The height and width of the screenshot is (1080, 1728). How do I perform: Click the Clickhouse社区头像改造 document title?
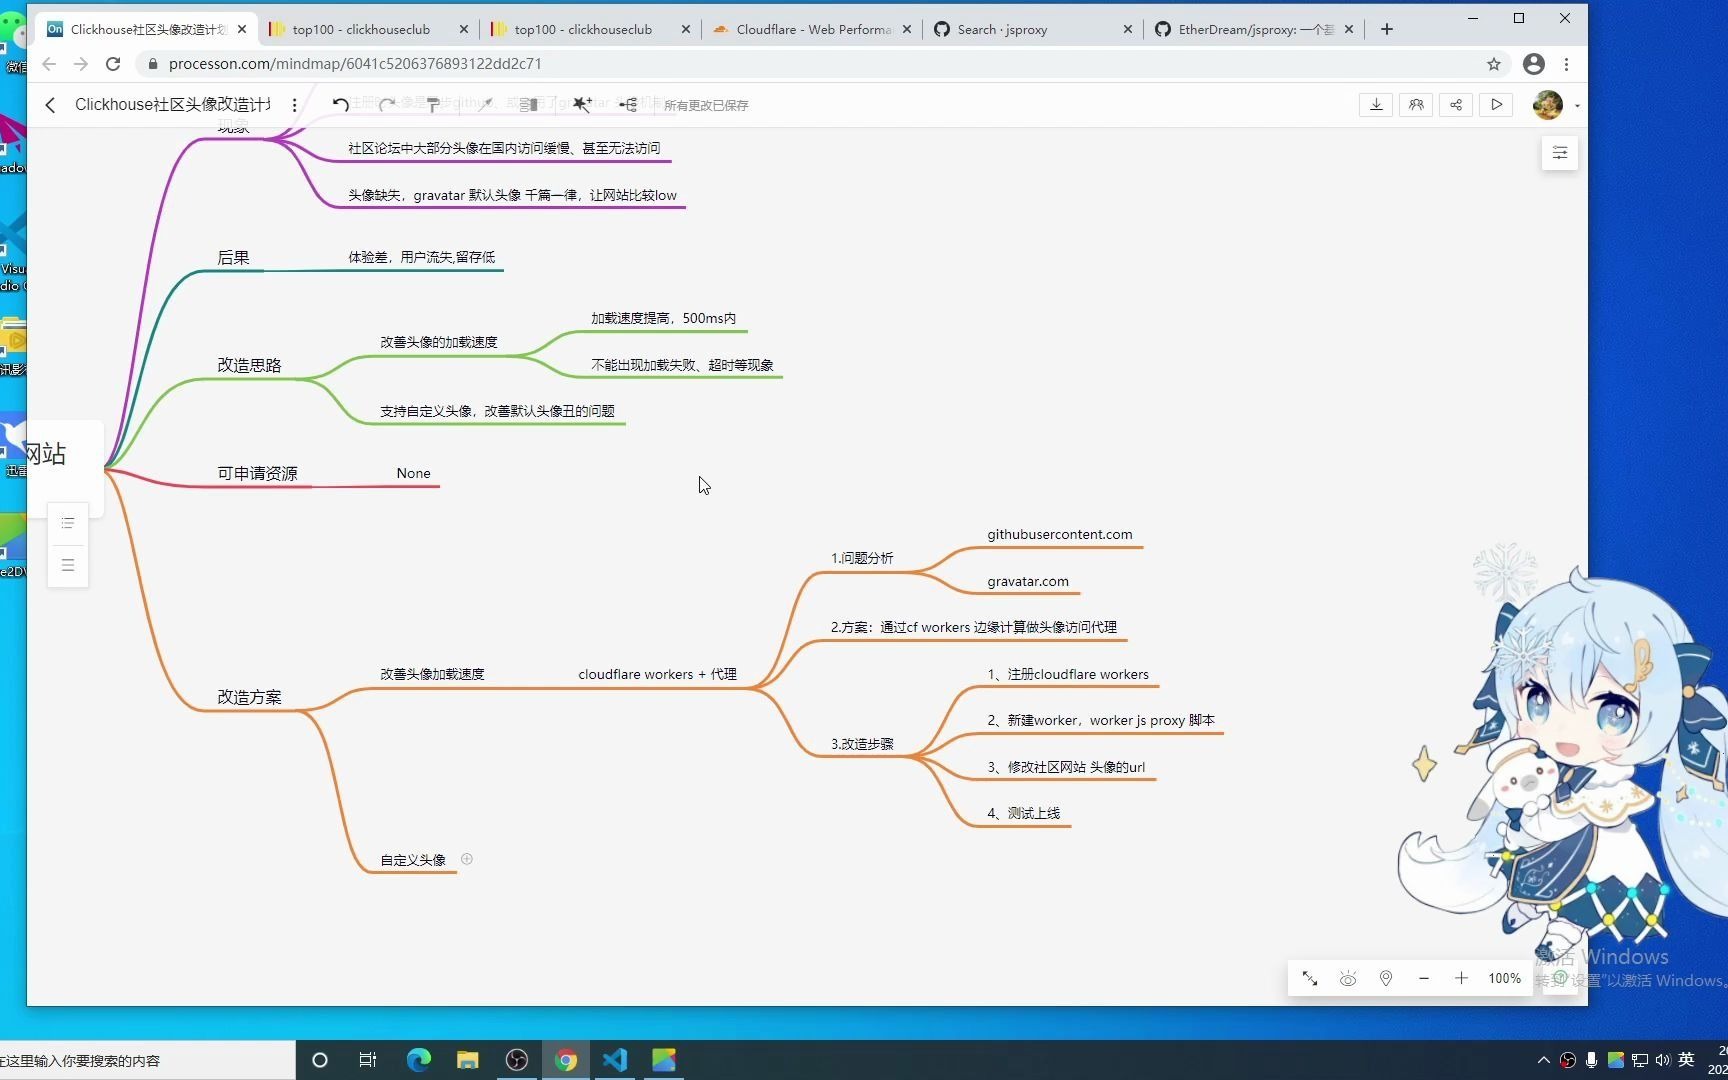tap(172, 105)
